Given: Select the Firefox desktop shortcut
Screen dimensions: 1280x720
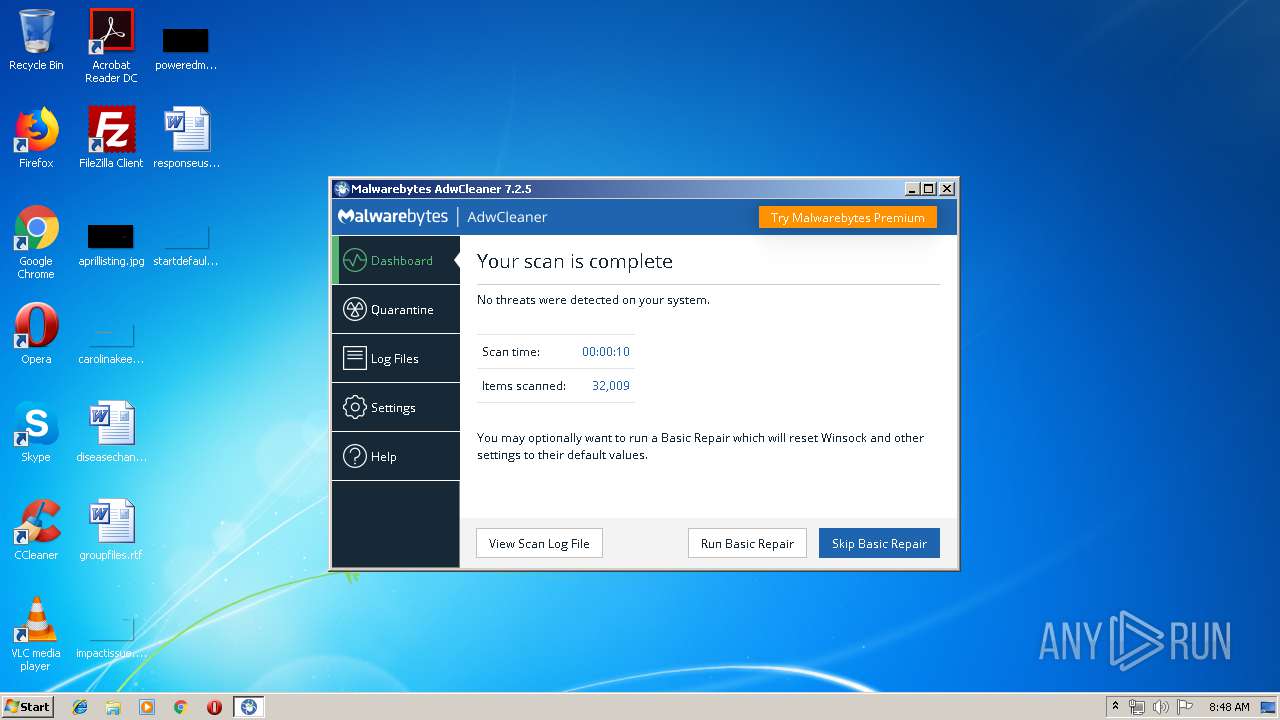Looking at the screenshot, I should pos(36,138).
